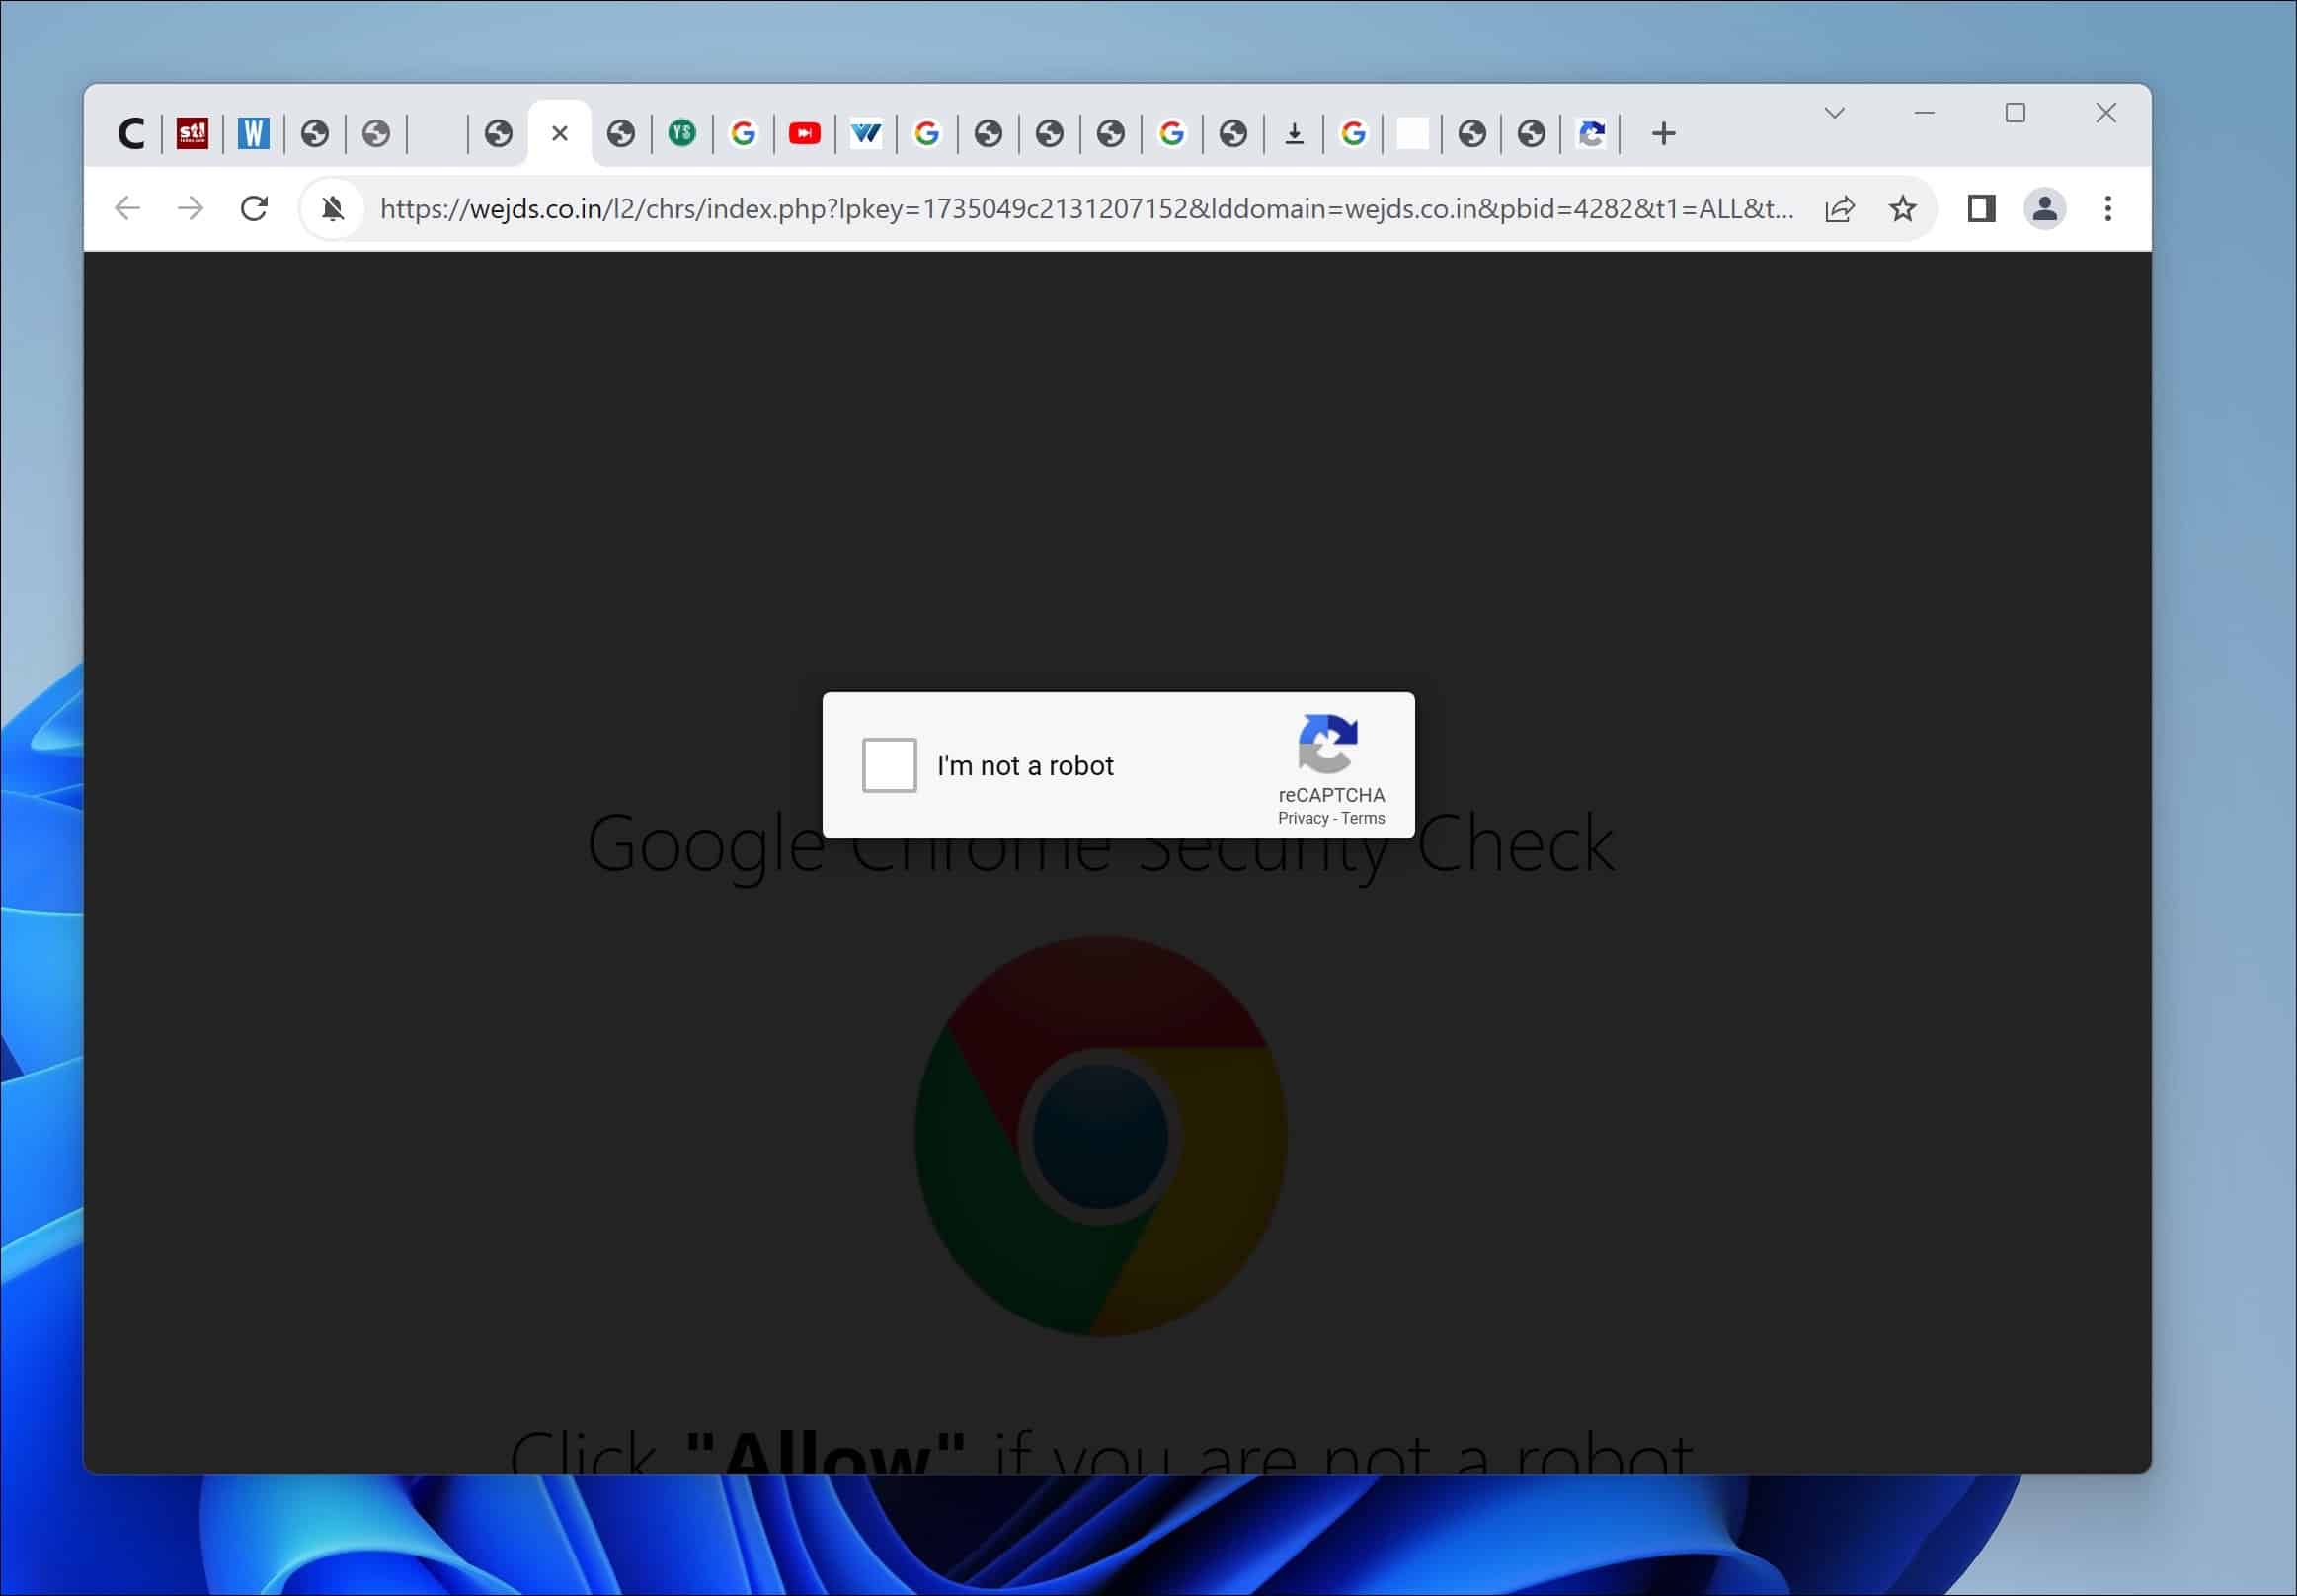The height and width of the screenshot is (1596, 2297).
Task: Open the reCAPTCHA Terms link
Action: [x=1363, y=818]
